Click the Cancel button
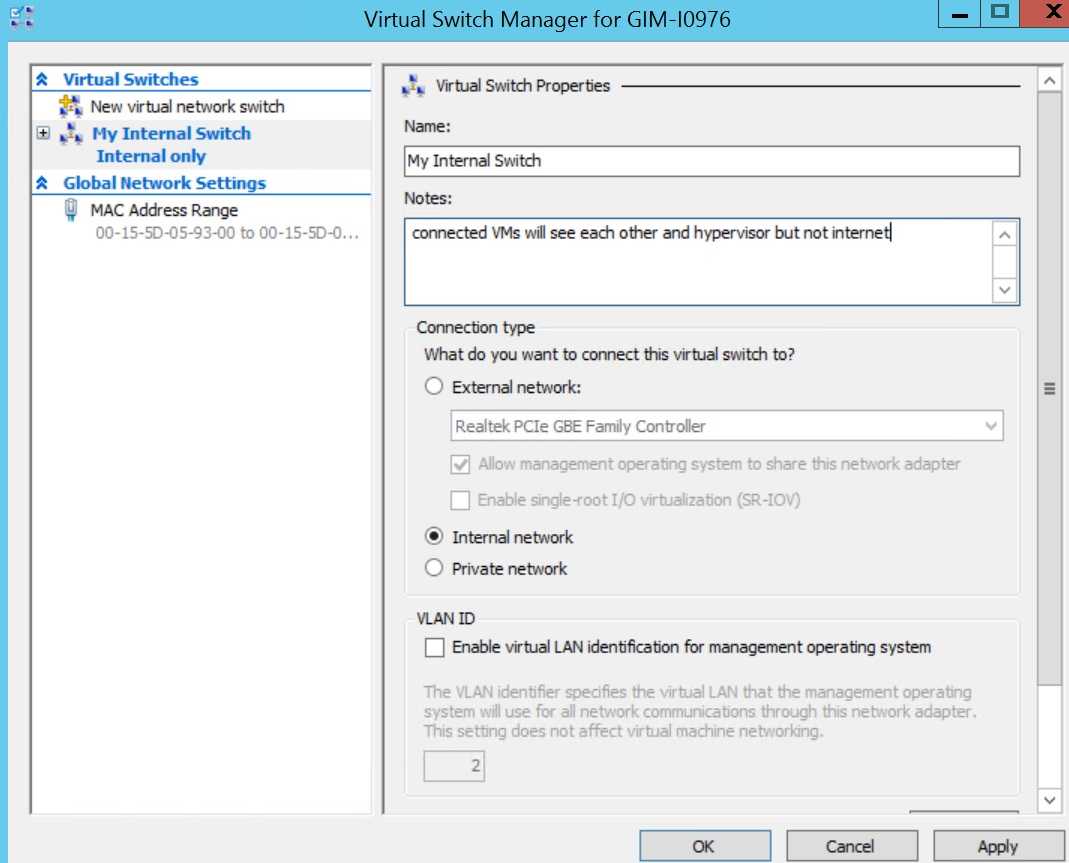1069x863 pixels. tap(850, 846)
